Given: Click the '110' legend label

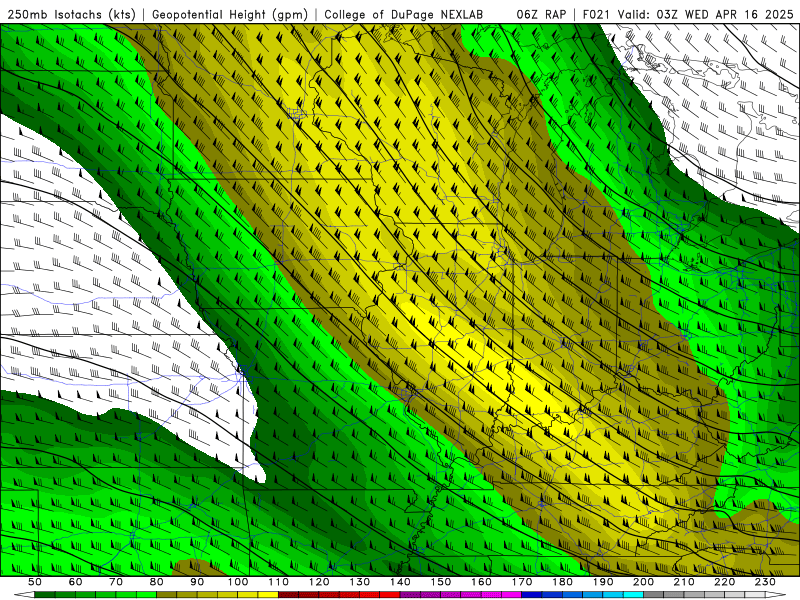Looking at the screenshot, I should [x=279, y=582].
